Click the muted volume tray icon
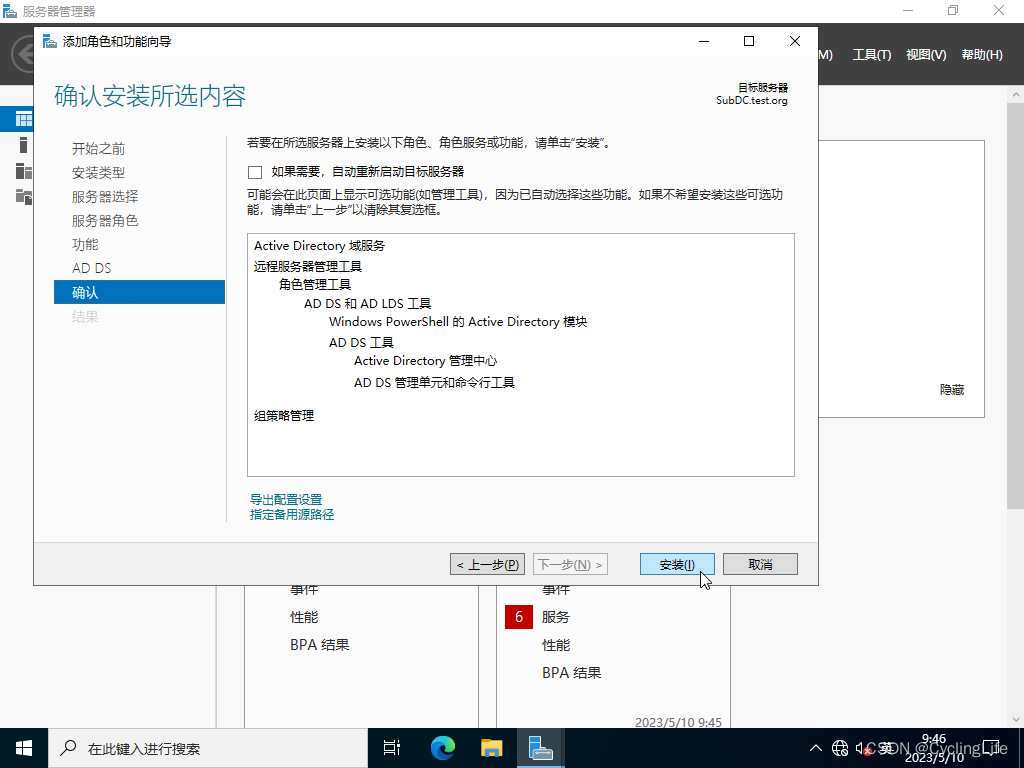Image resolution: width=1024 pixels, height=768 pixels. pos(862,747)
